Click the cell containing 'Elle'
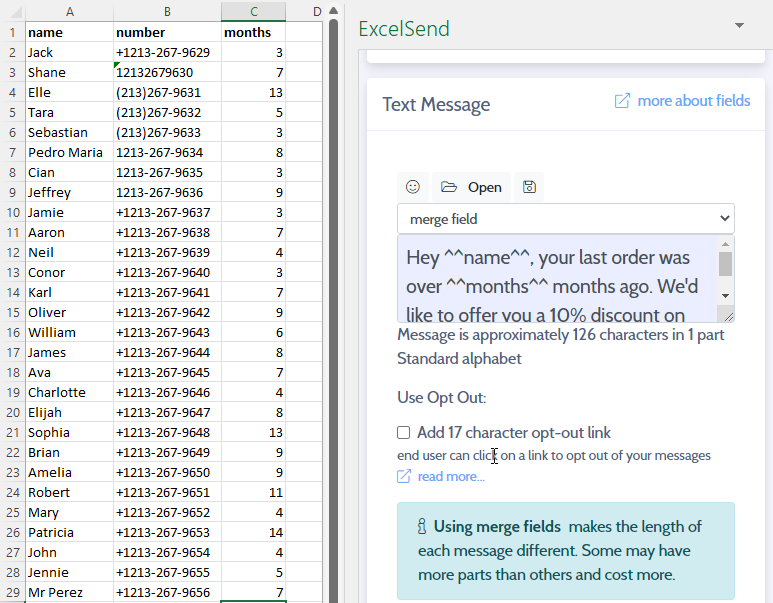This screenshot has height=603, width=773. 70,92
